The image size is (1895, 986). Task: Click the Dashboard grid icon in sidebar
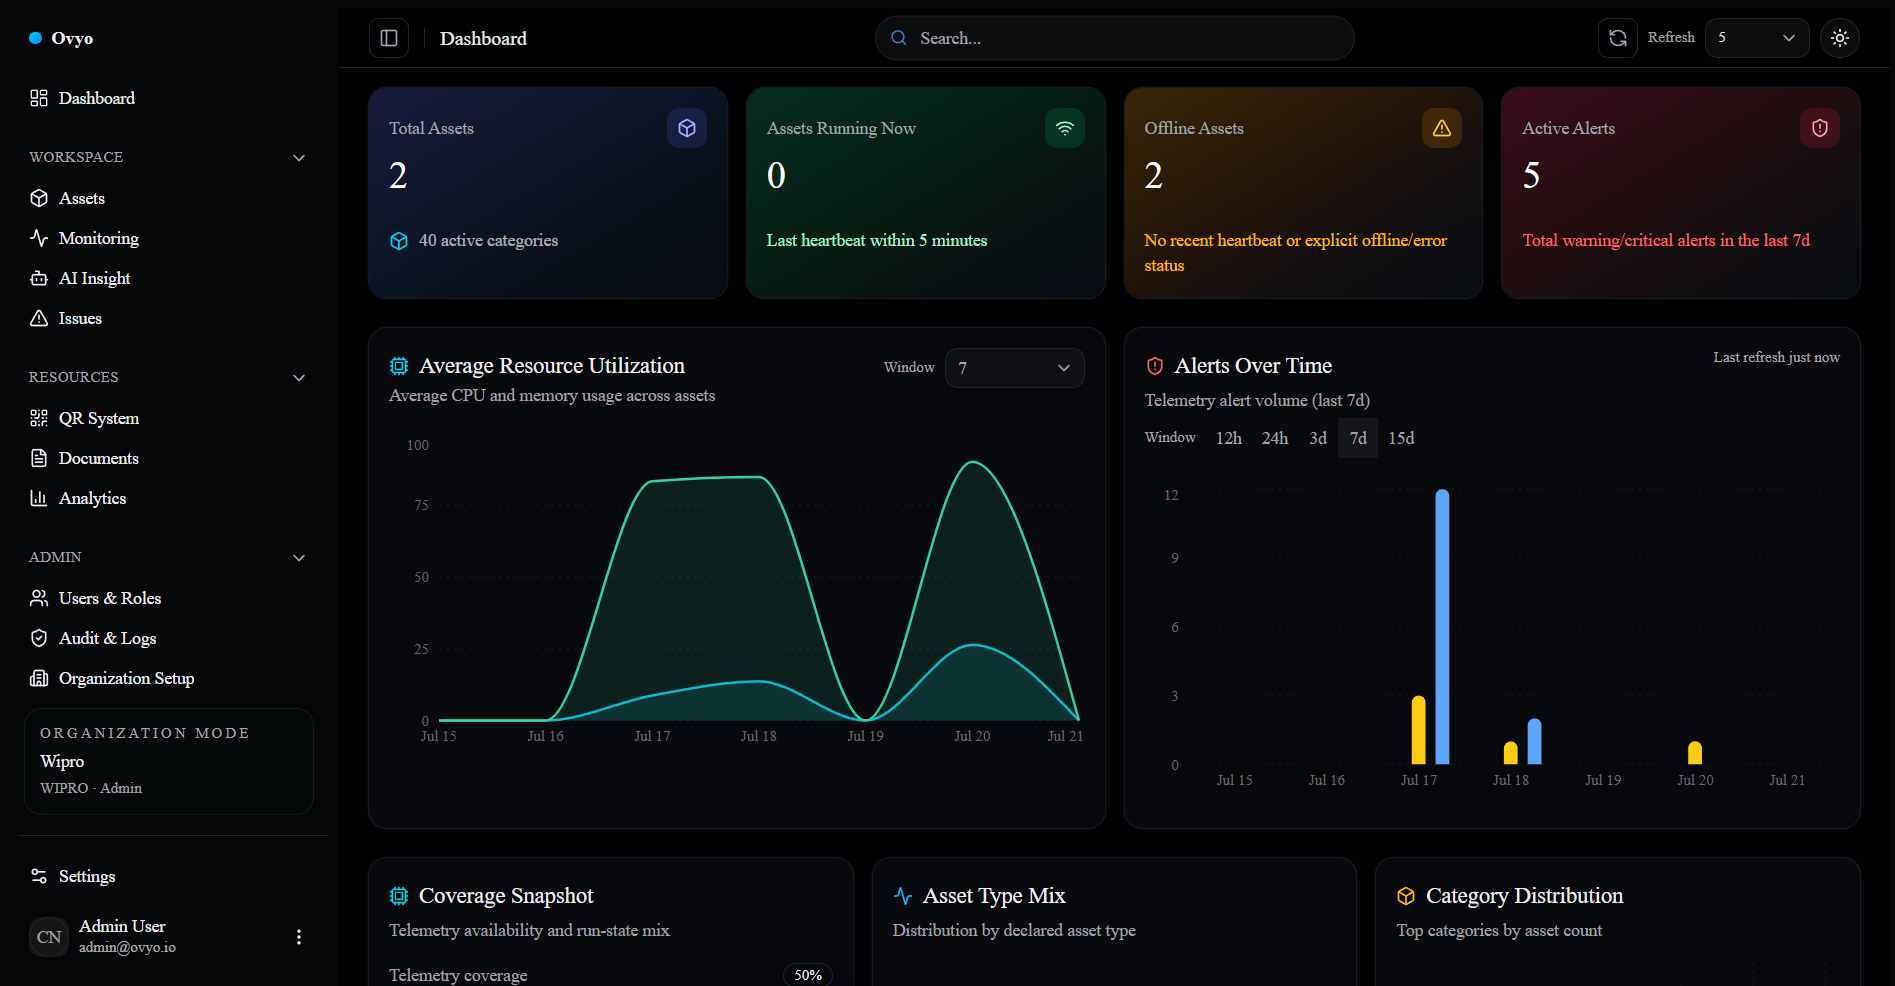(x=39, y=98)
